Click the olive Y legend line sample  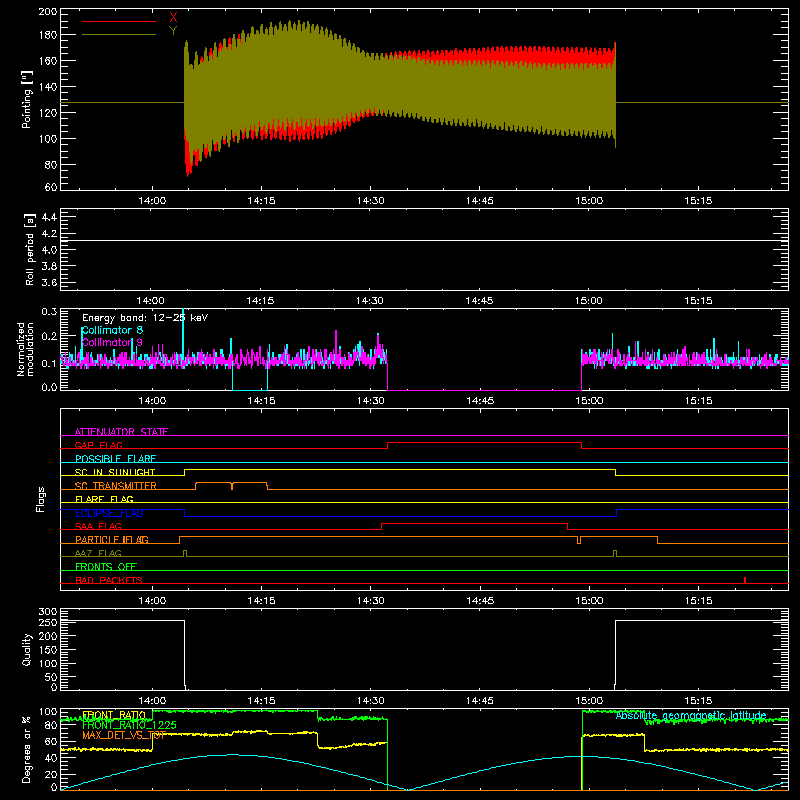click(x=119, y=35)
